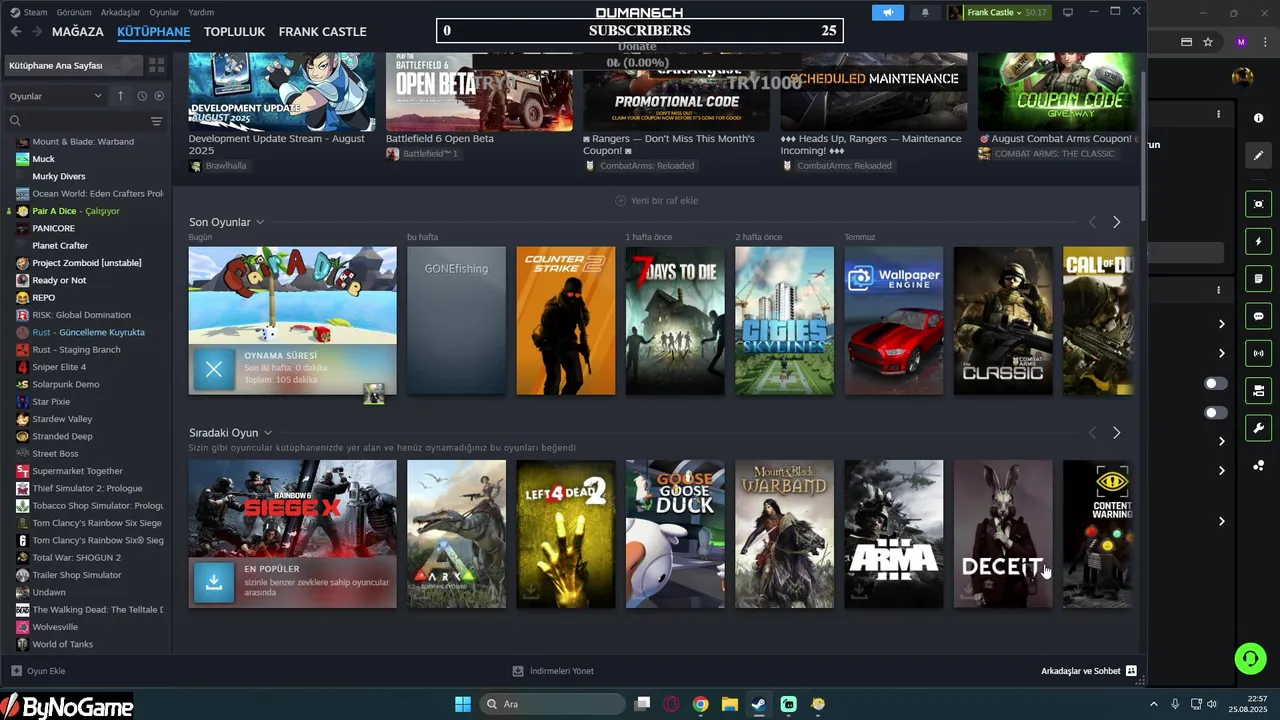Open Left 4 Dead 2 game cover
The width and height of the screenshot is (1280, 720).
(x=566, y=534)
